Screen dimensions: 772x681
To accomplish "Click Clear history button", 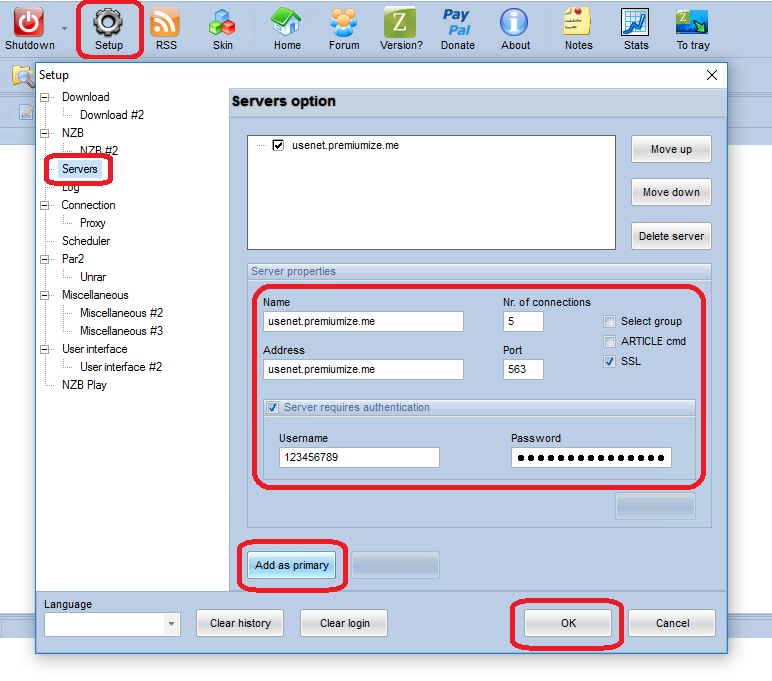I will point(240,623).
